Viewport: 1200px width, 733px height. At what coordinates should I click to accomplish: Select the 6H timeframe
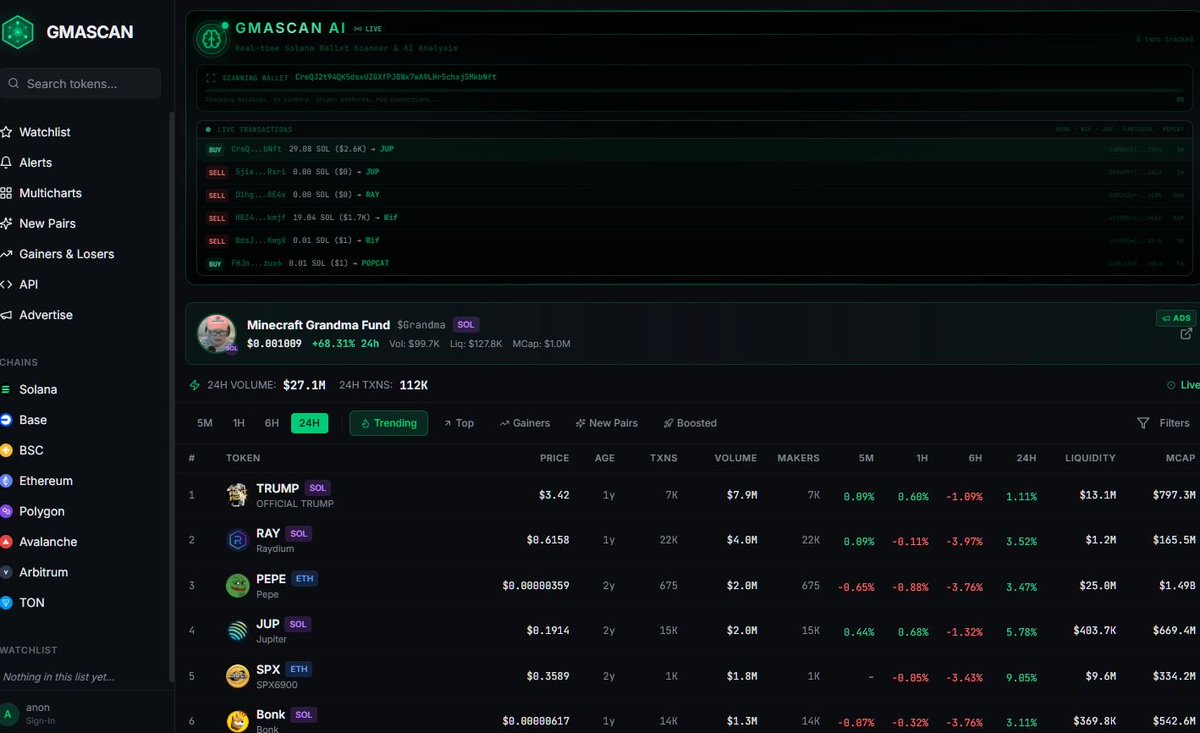(272, 423)
